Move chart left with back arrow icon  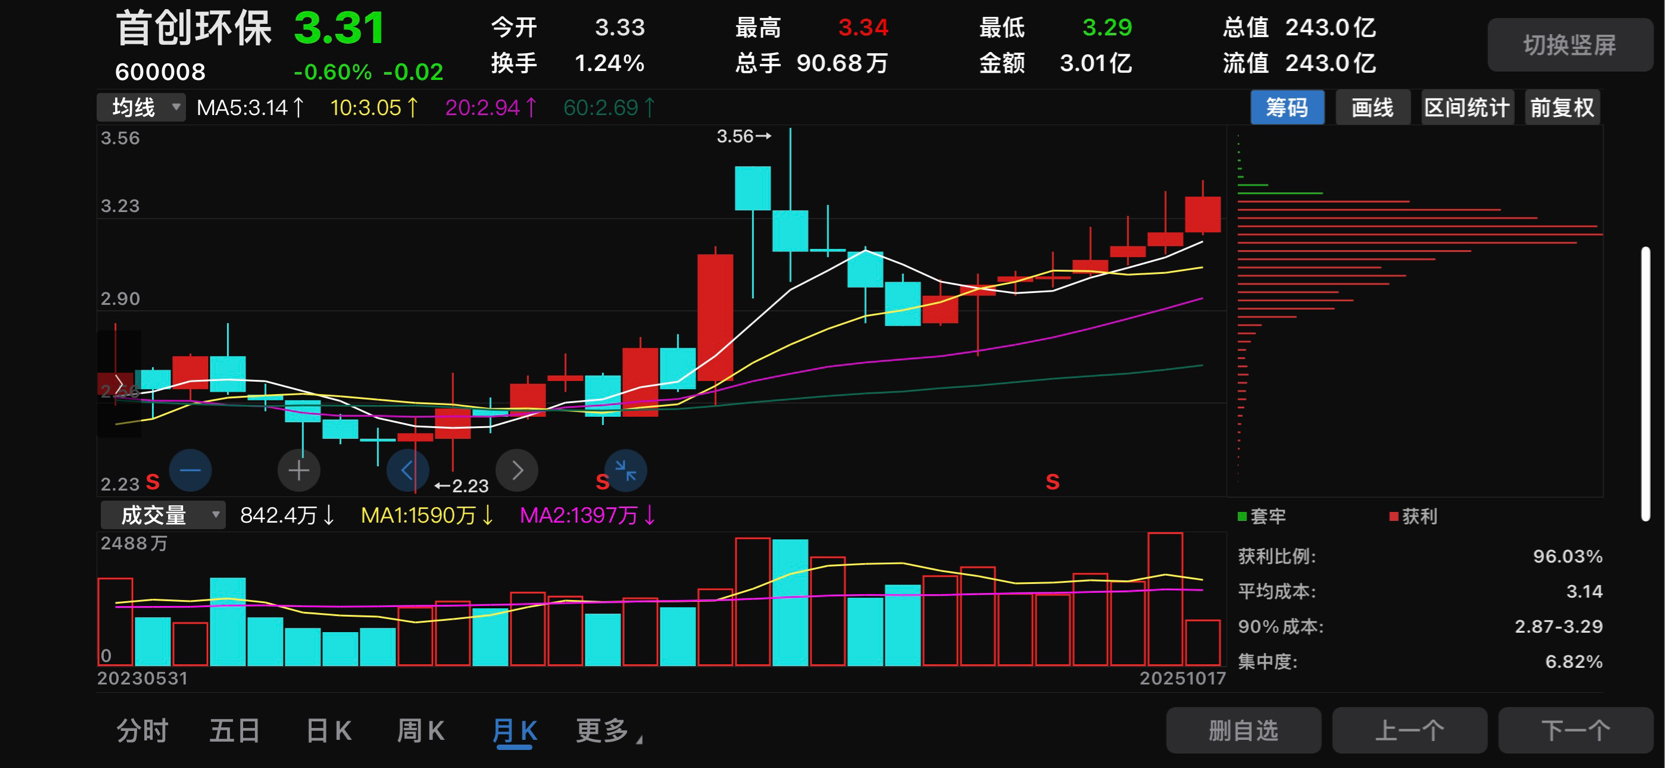407,470
